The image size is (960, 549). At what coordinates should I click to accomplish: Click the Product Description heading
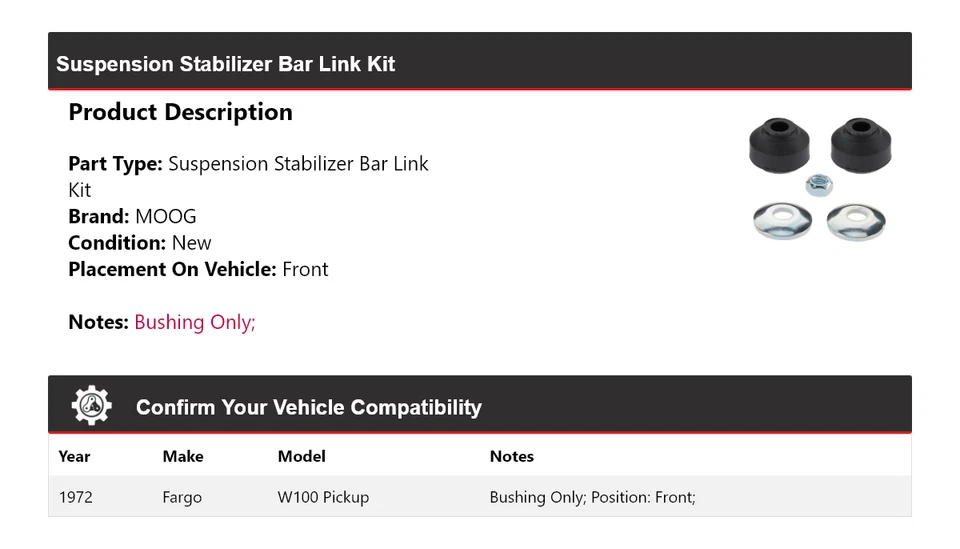point(180,112)
